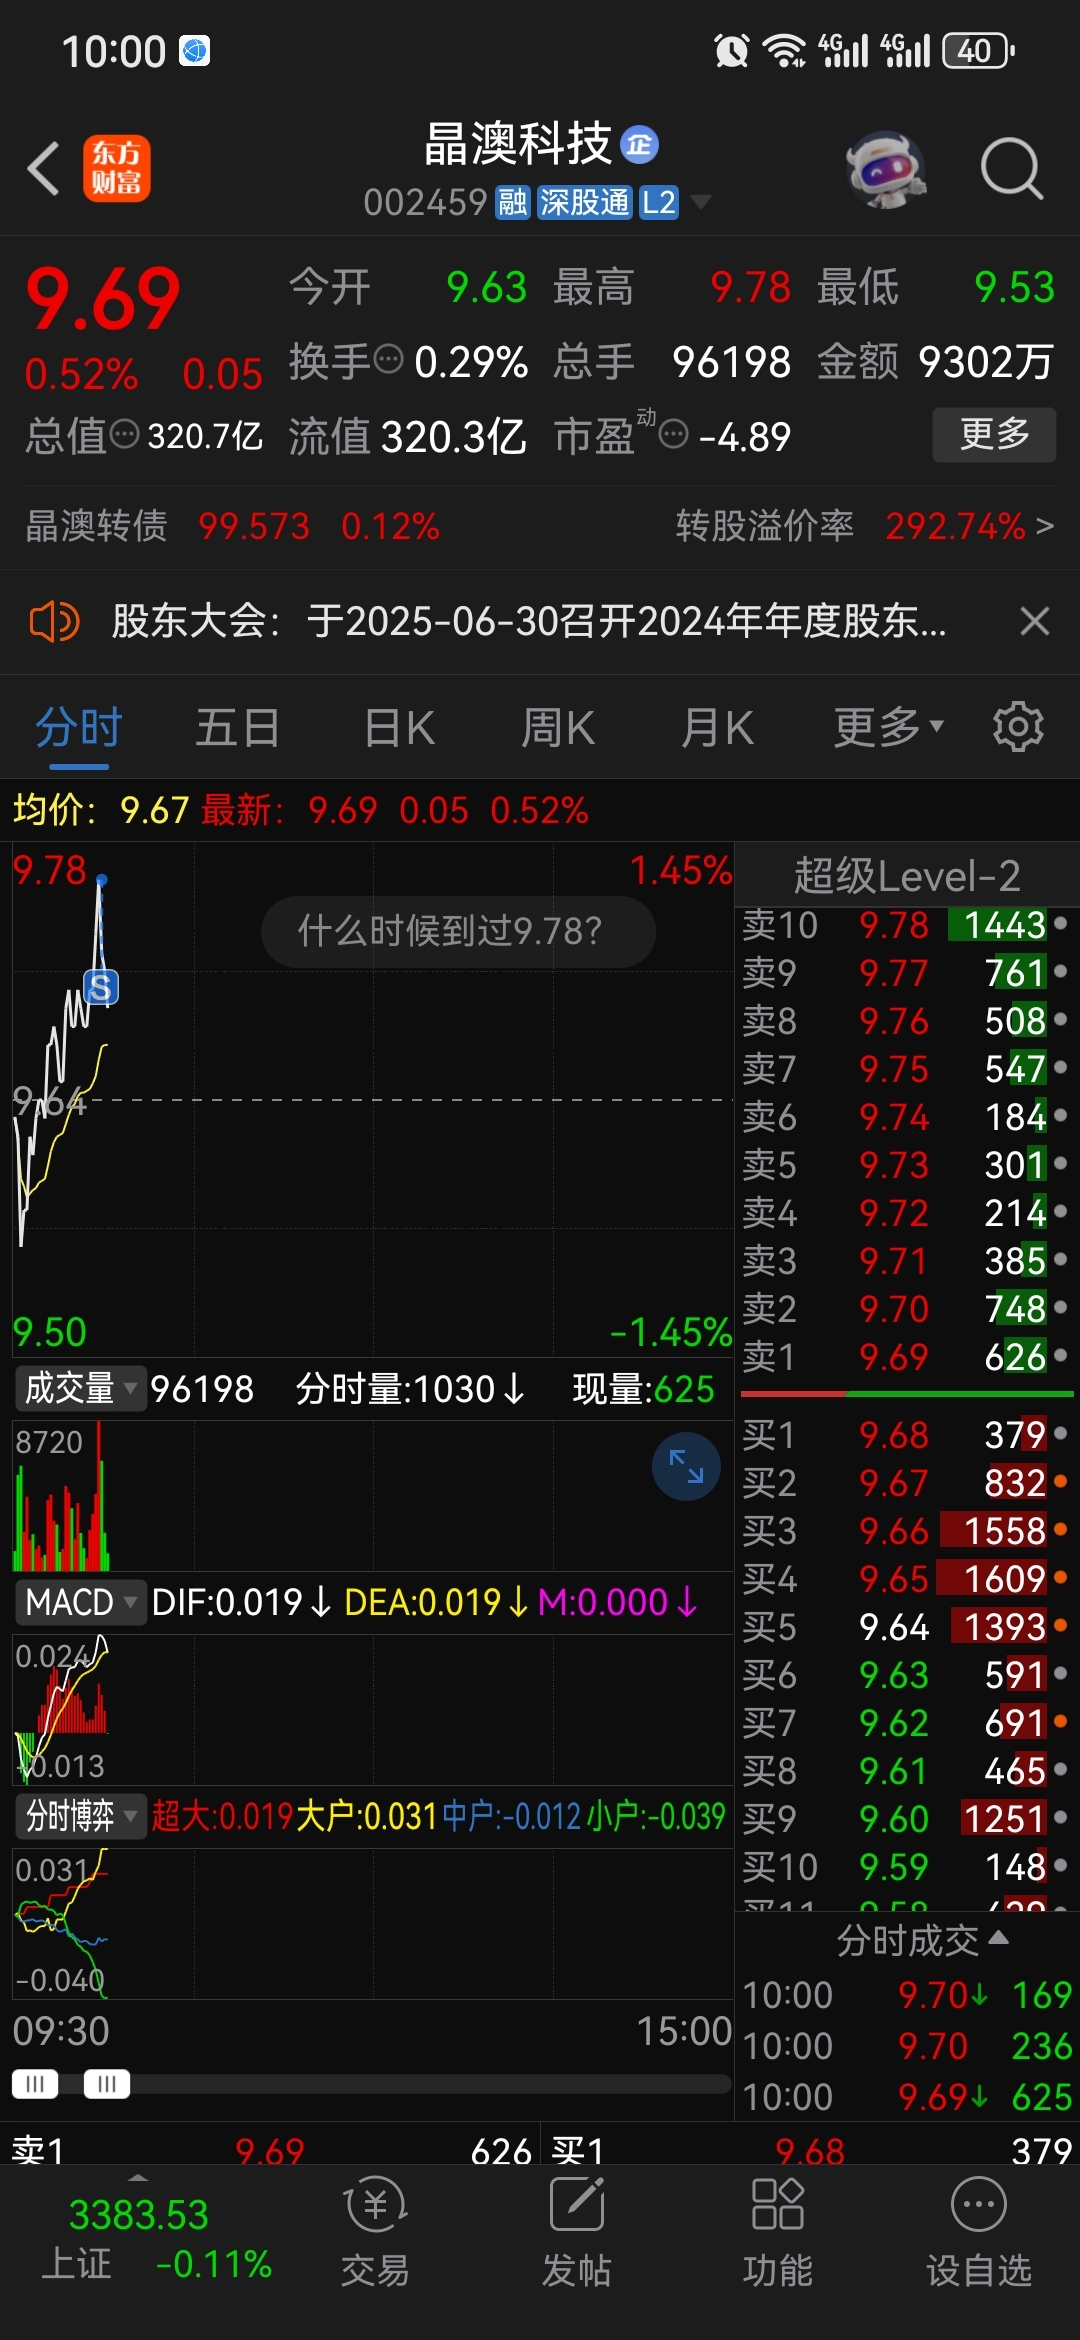Tap the speaker announcement icon

54,622
